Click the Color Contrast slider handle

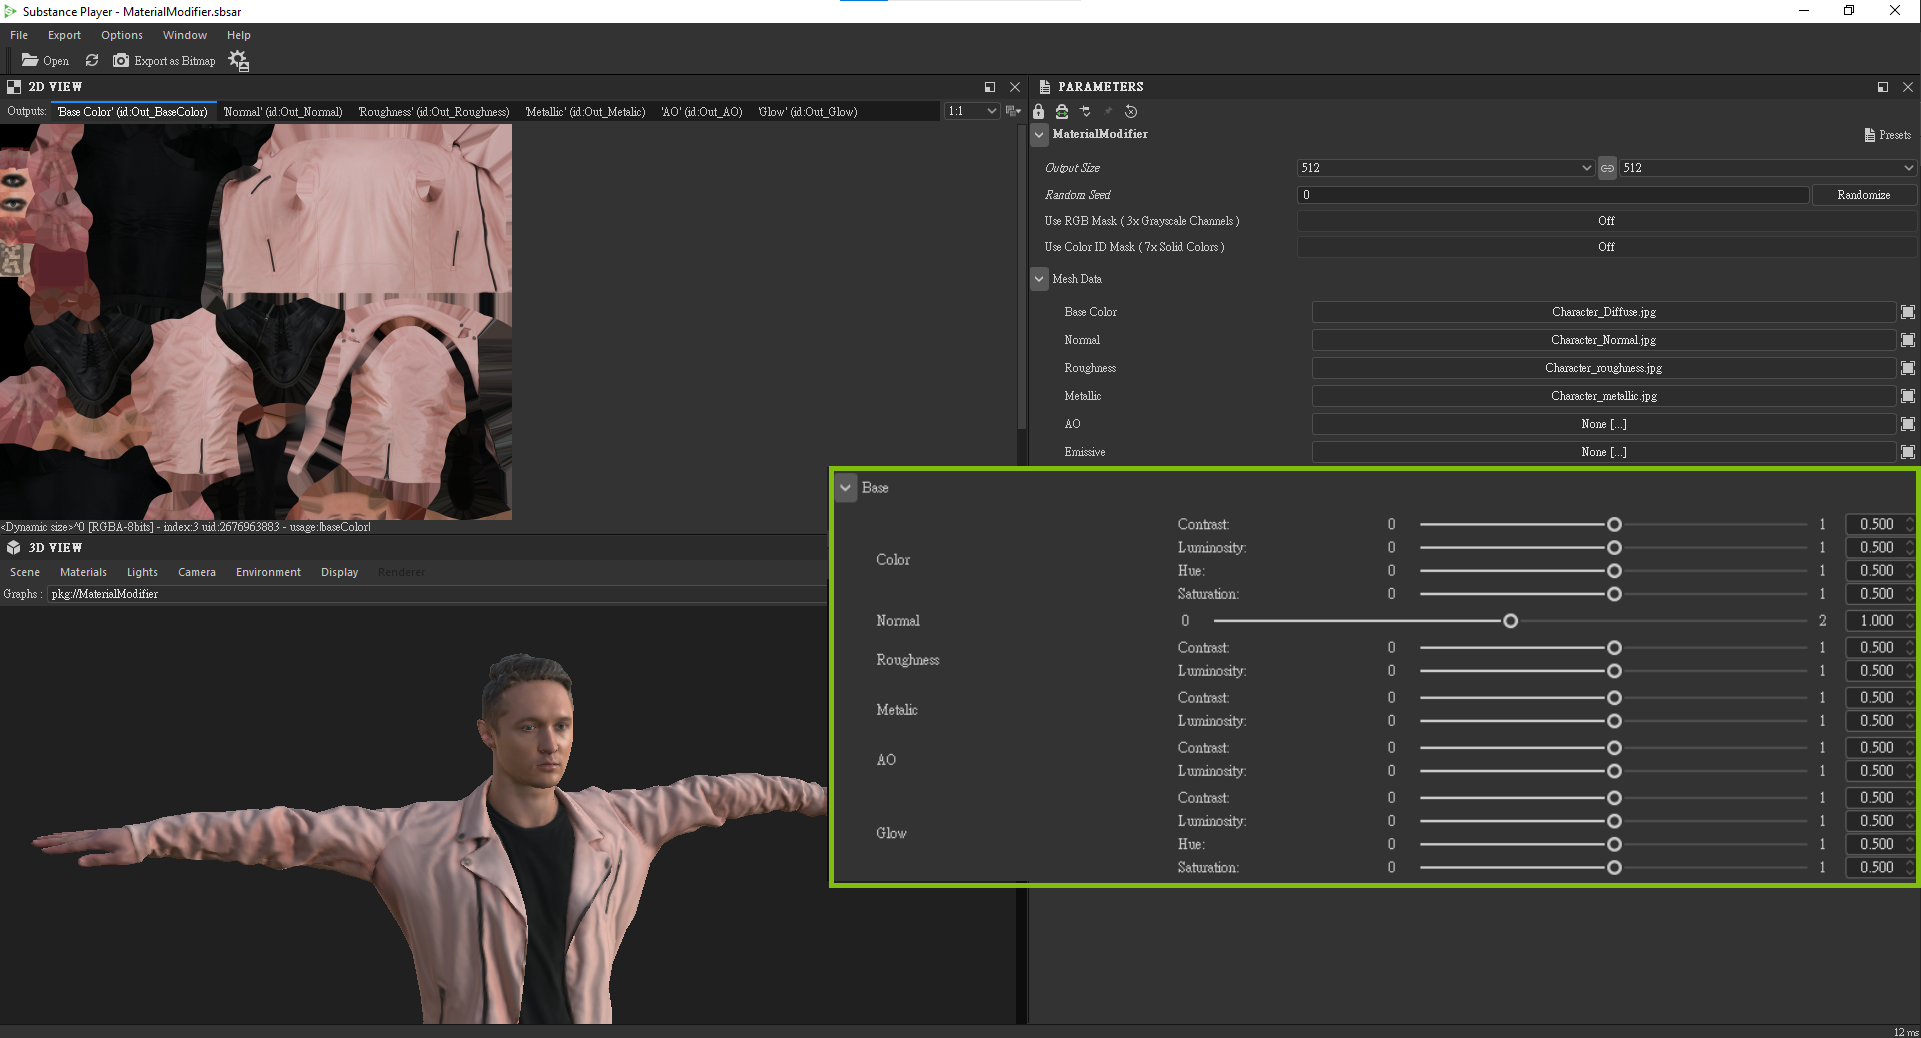(1614, 525)
